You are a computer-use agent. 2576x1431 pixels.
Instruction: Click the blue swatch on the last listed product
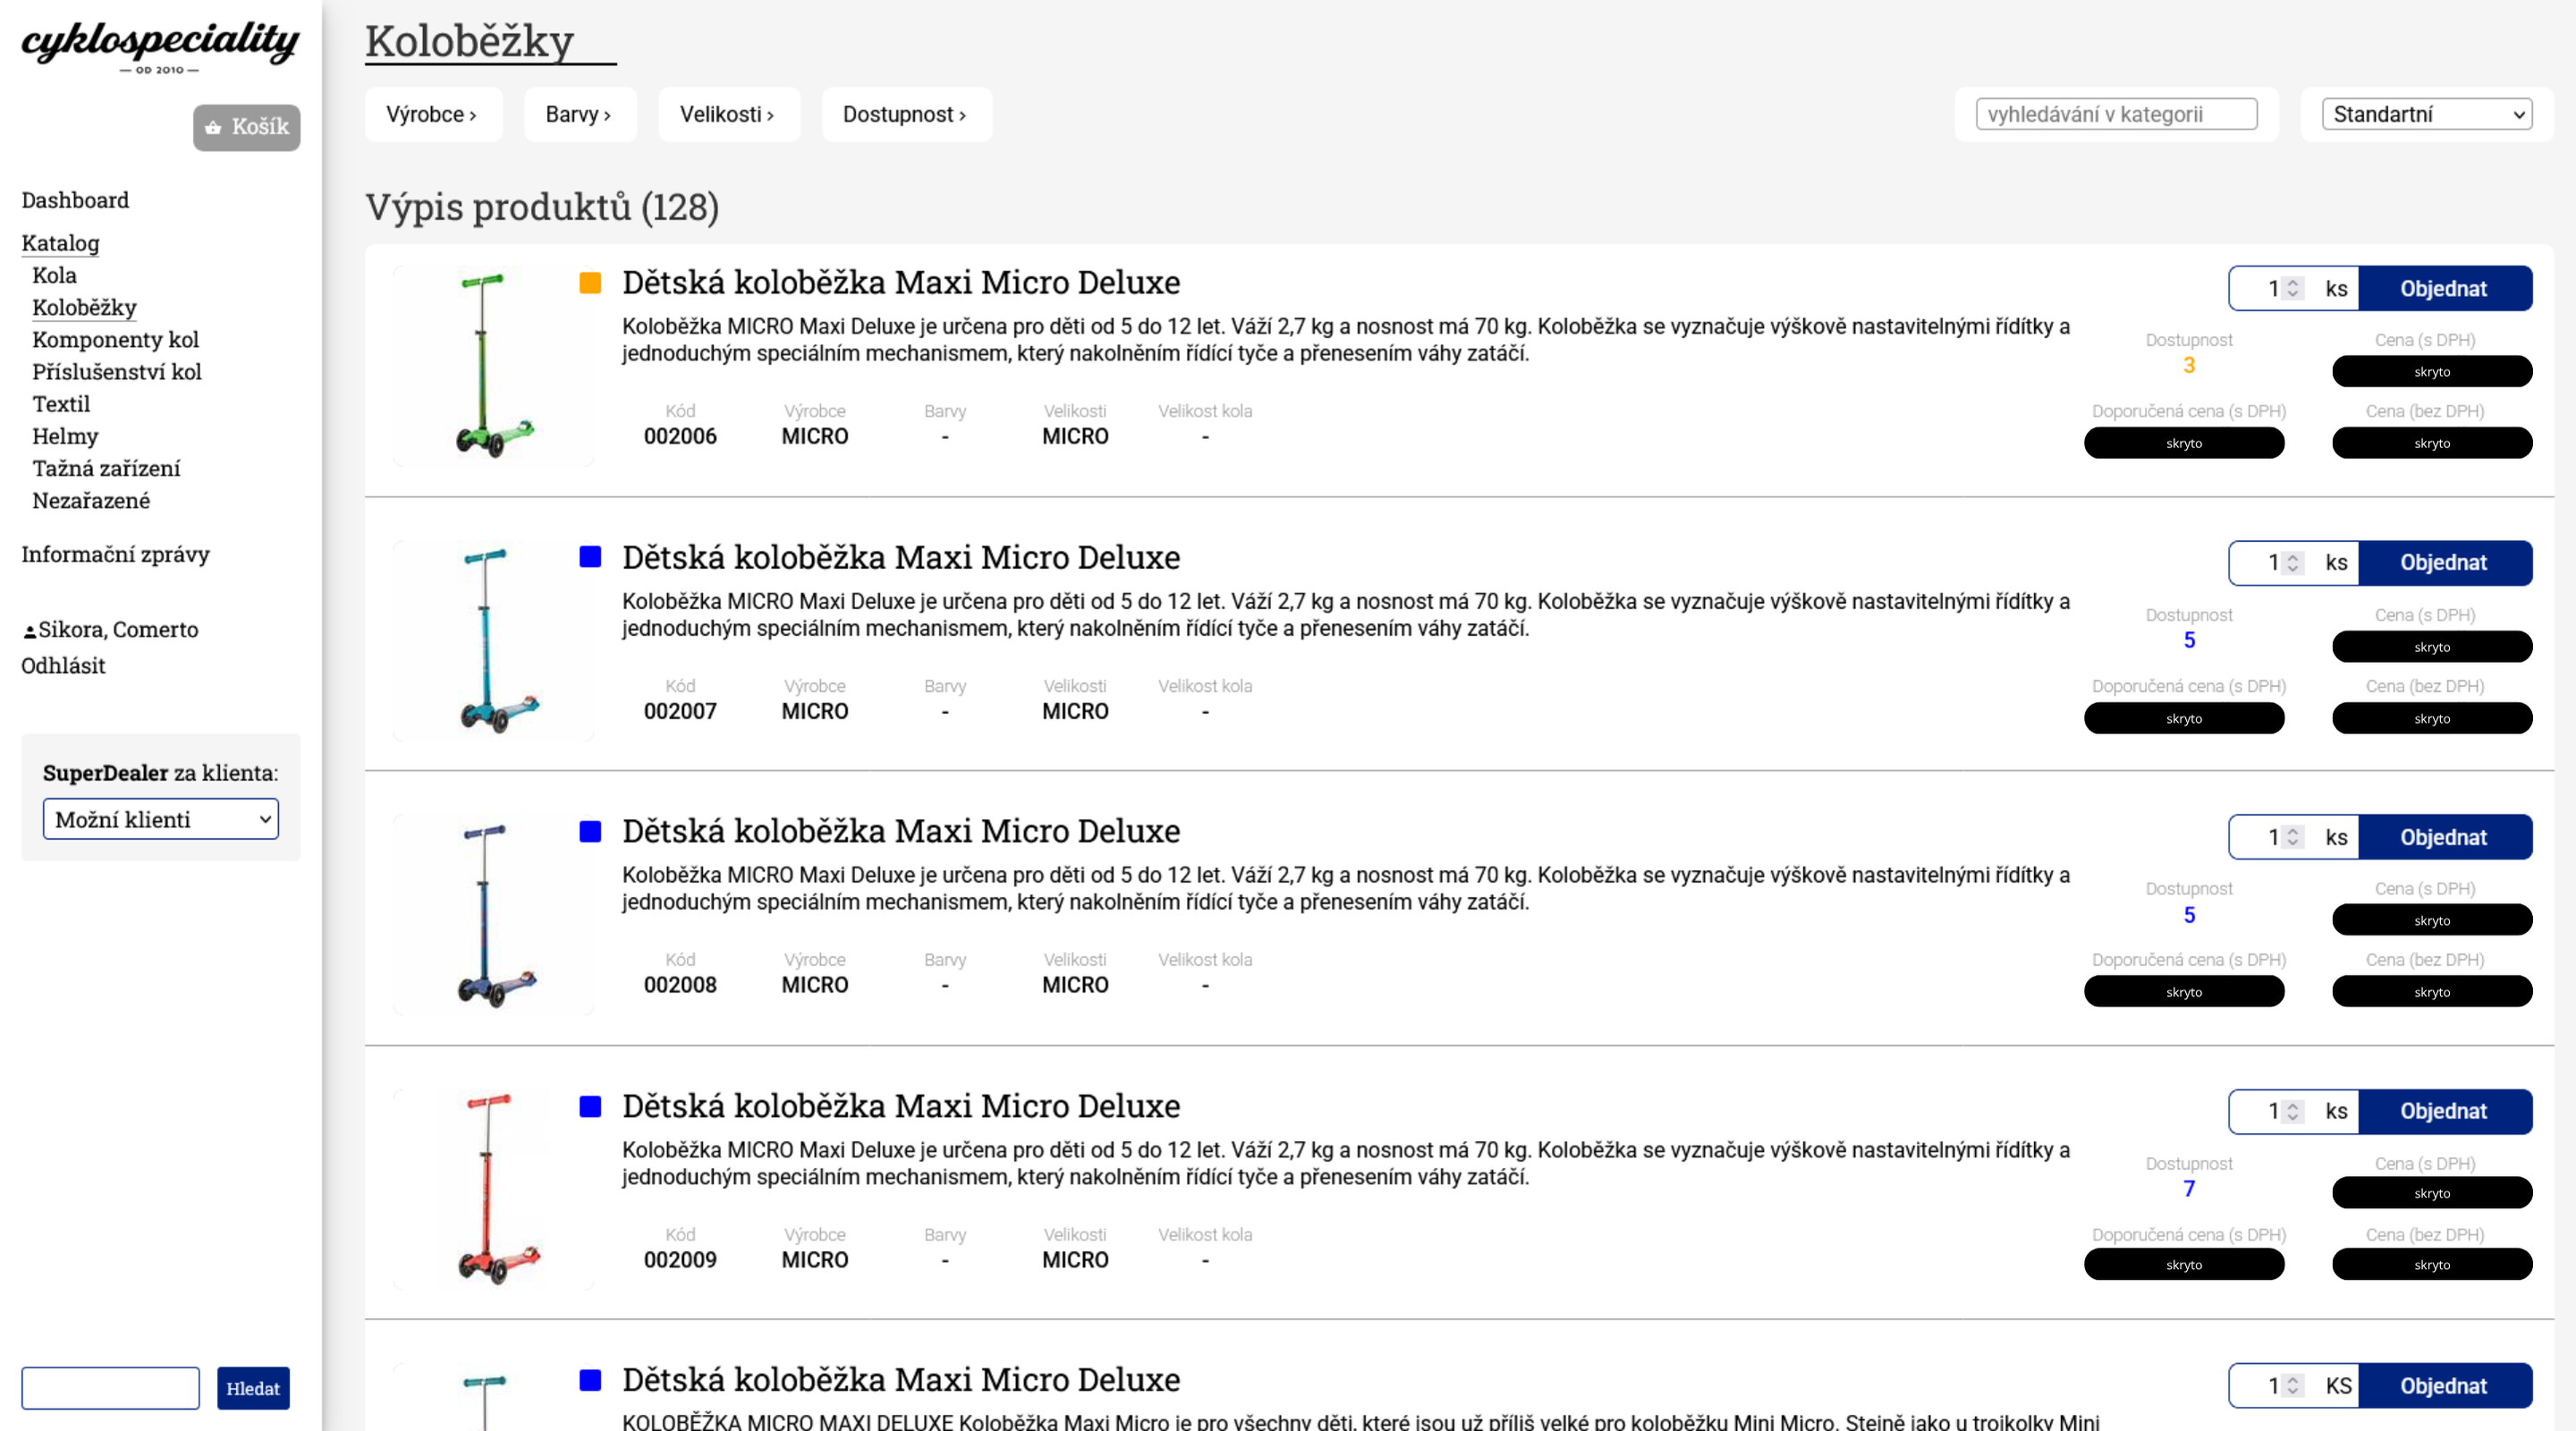point(590,1380)
